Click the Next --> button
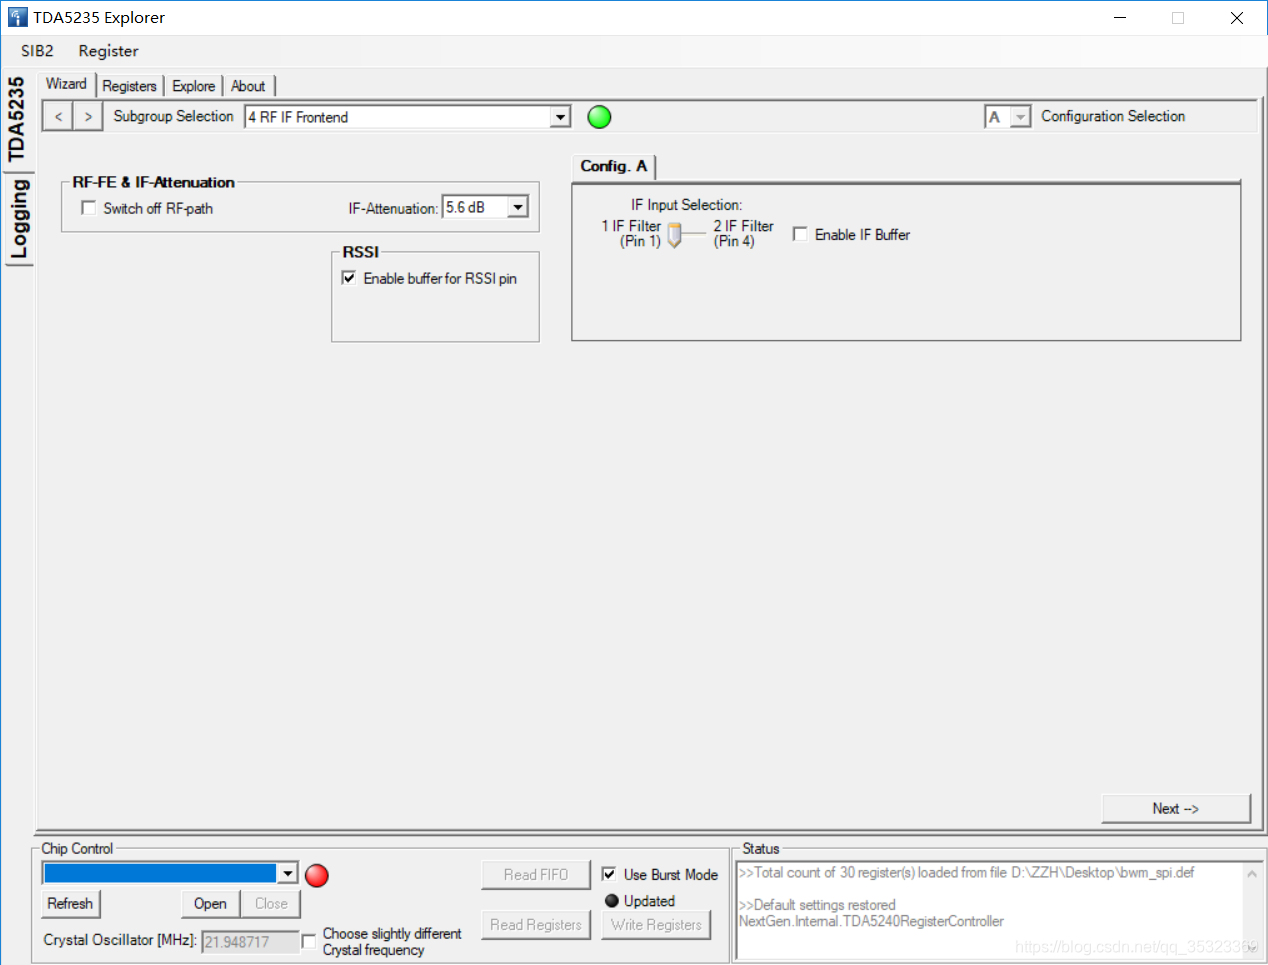Screen dimensions: 1268x965 pyautogui.click(x=1176, y=808)
